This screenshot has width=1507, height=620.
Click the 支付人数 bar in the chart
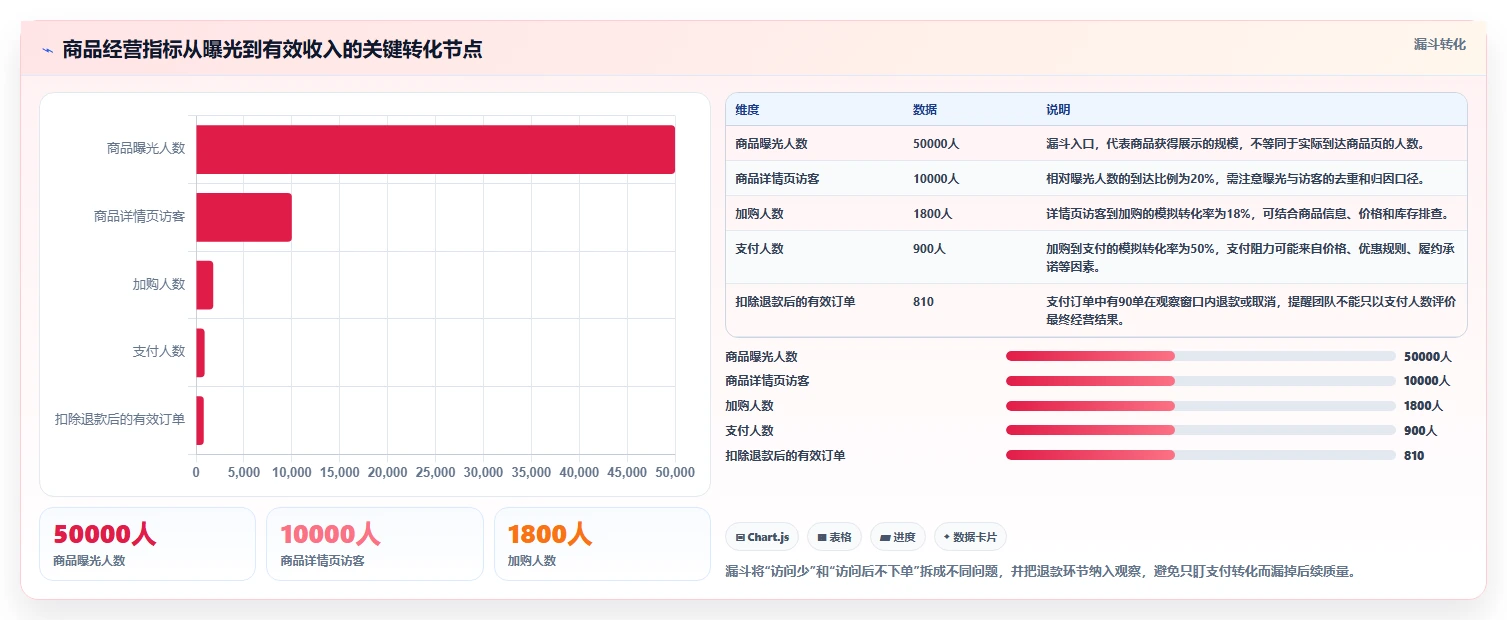[x=200, y=353]
